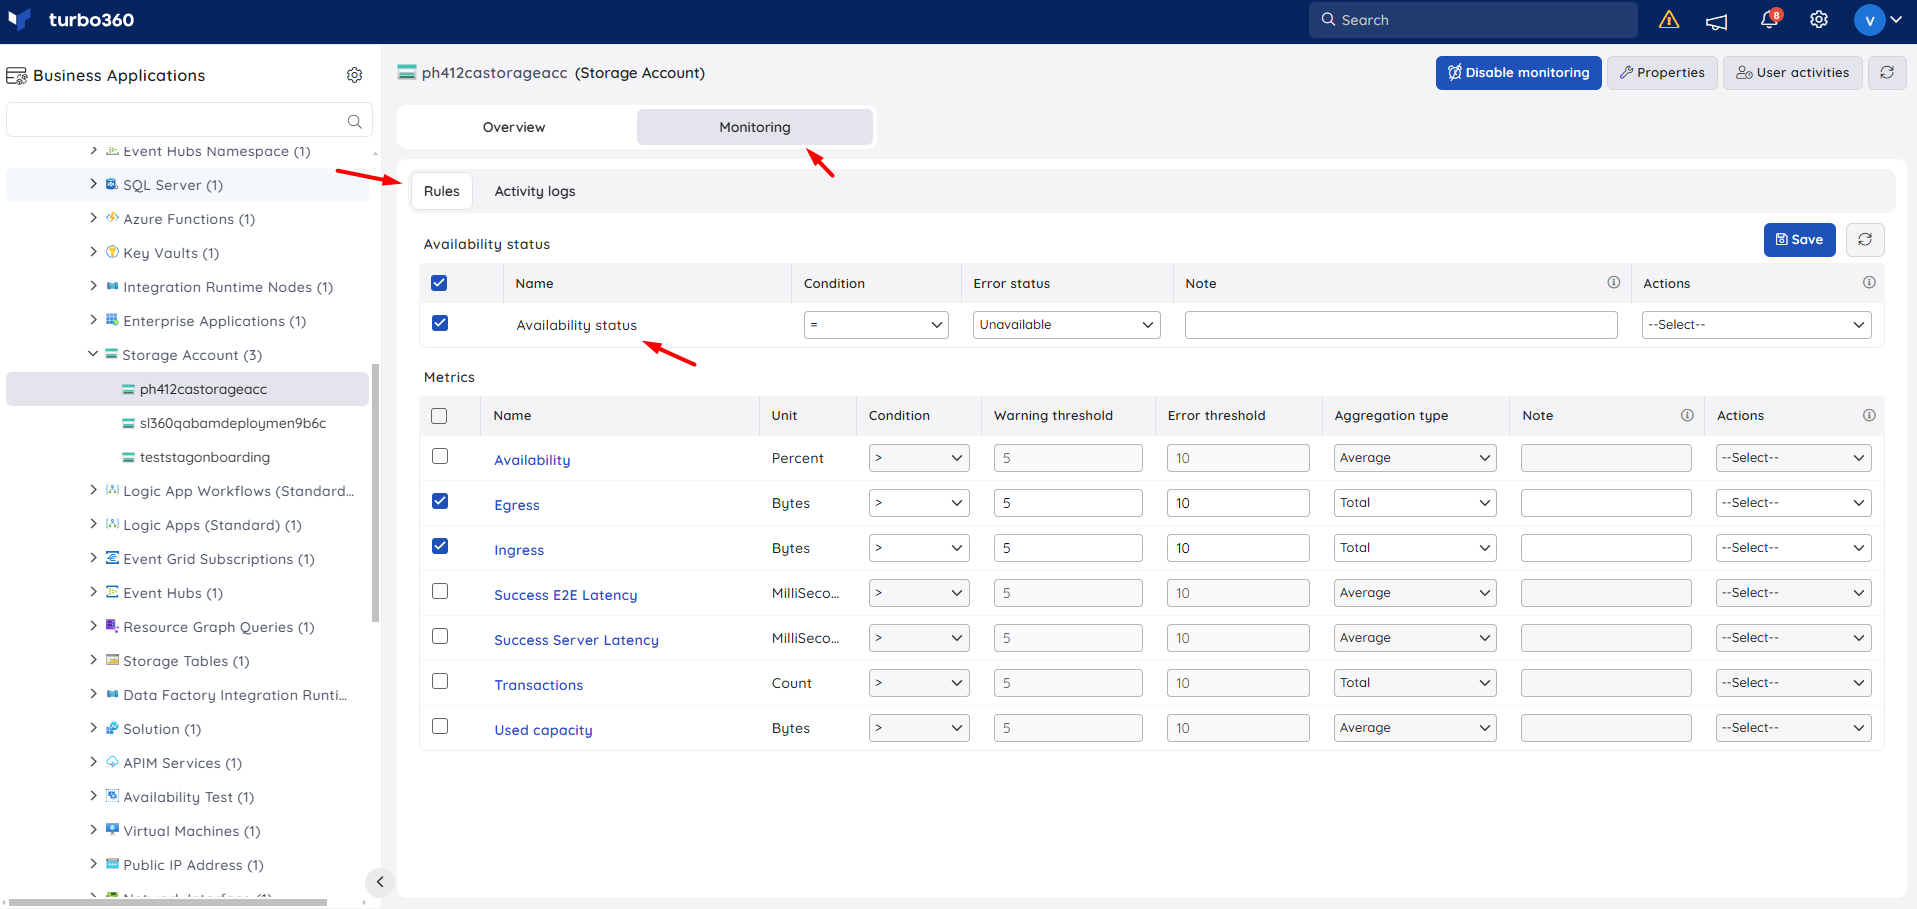
Task: Click Disable monitoring button
Action: (x=1519, y=73)
